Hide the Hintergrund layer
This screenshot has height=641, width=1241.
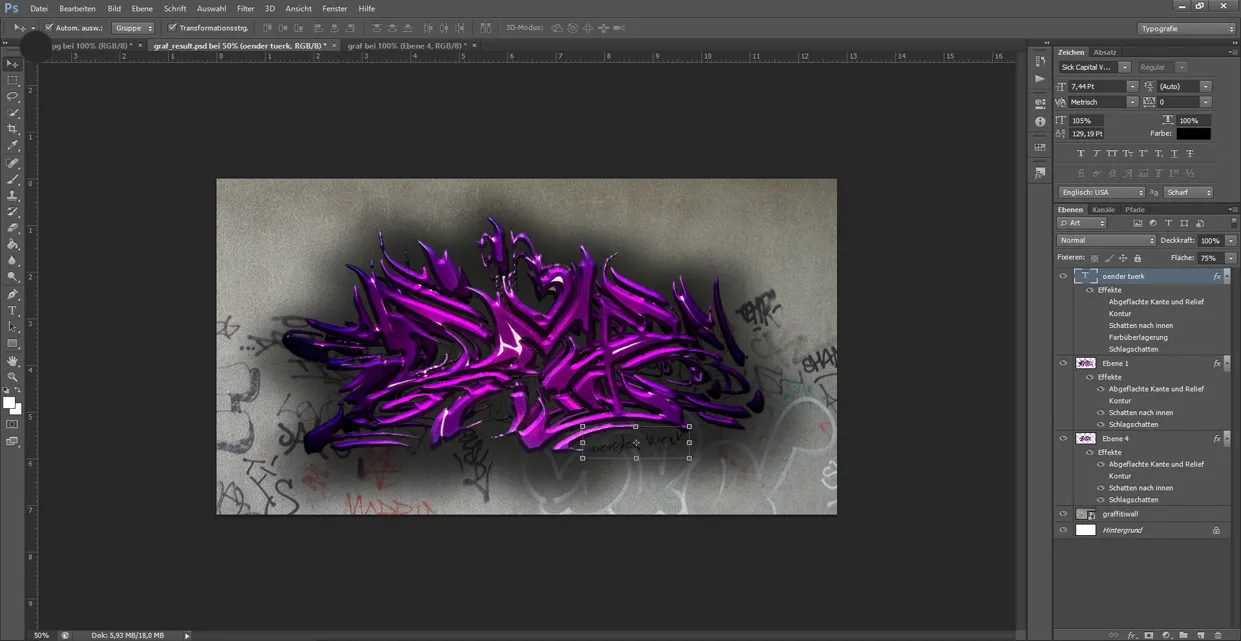tap(1063, 530)
